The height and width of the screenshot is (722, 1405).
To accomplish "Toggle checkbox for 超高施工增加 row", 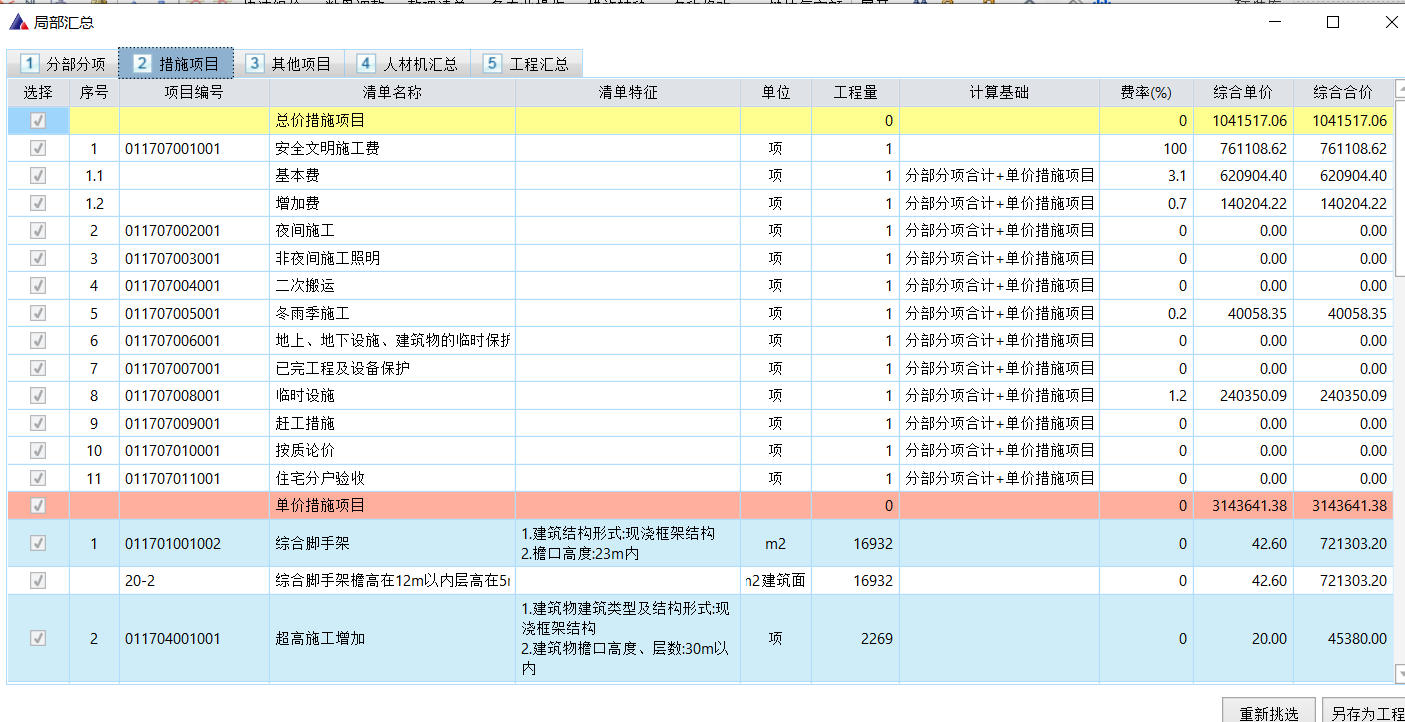I will pos(38,638).
